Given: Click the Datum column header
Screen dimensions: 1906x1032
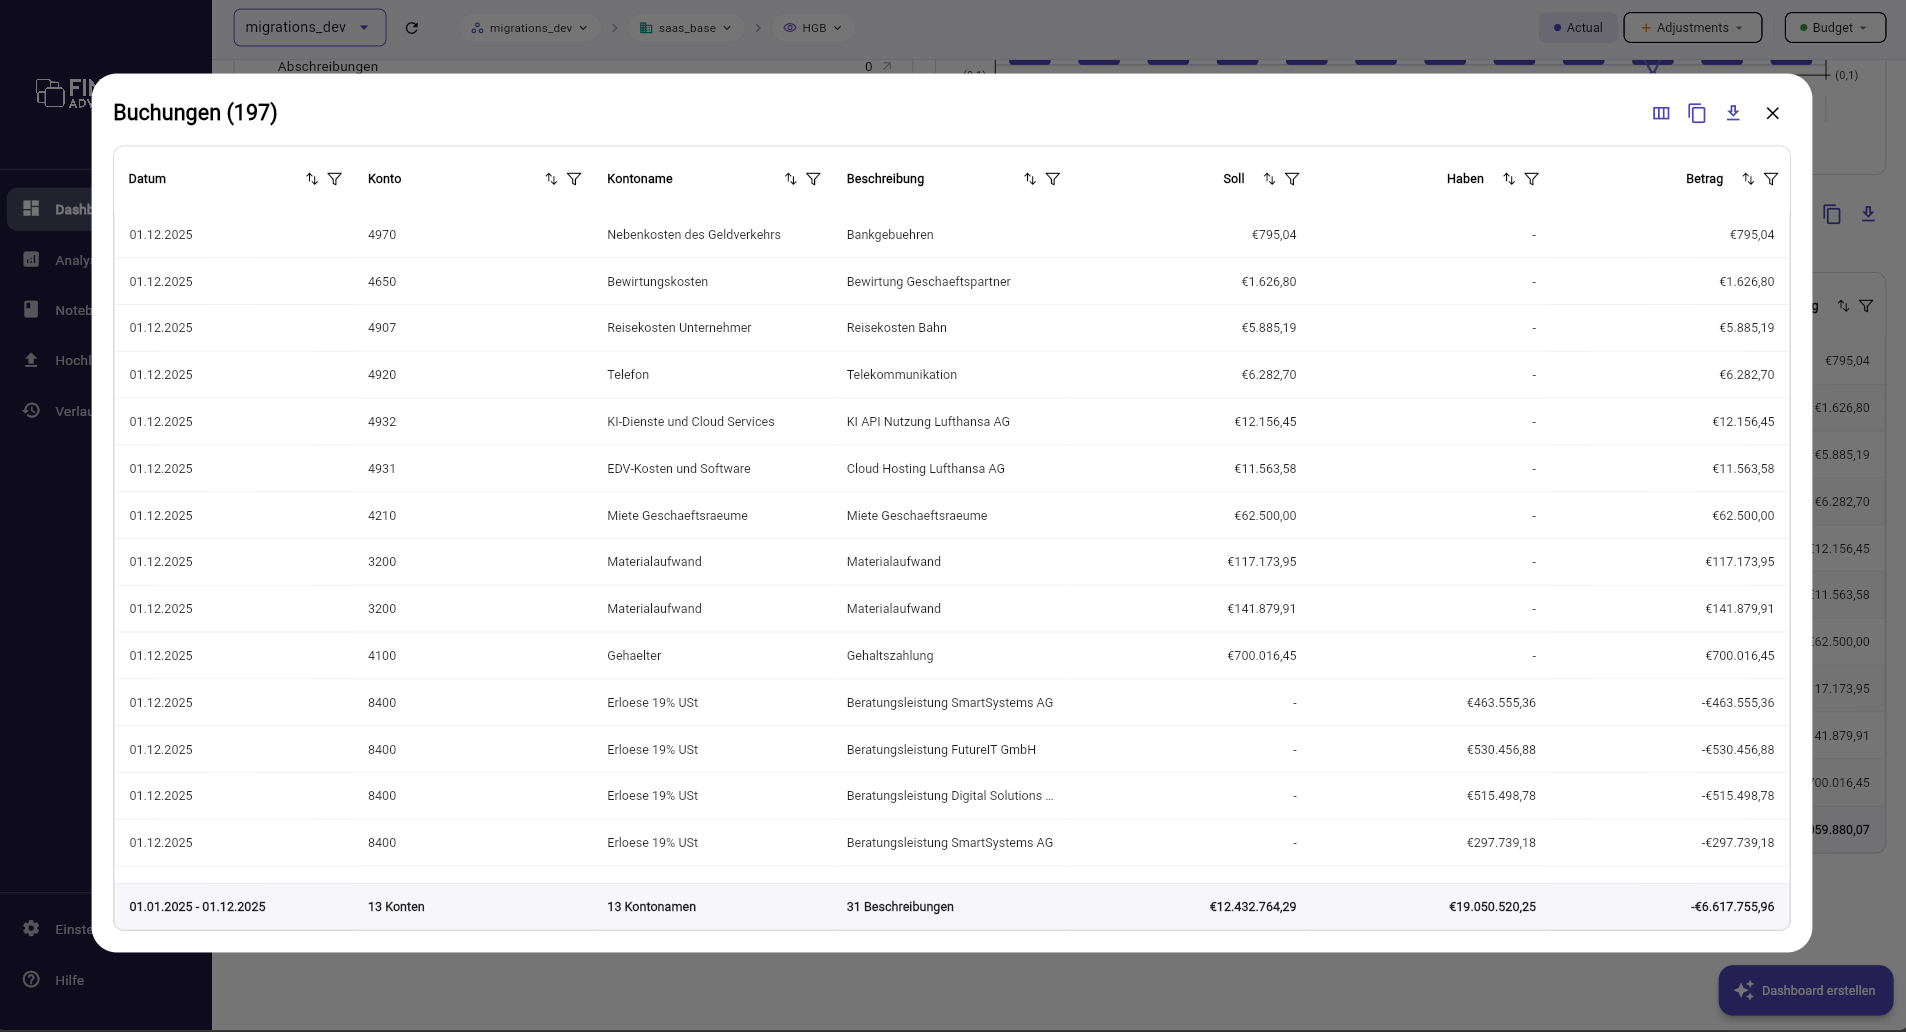Looking at the screenshot, I should click(147, 179).
